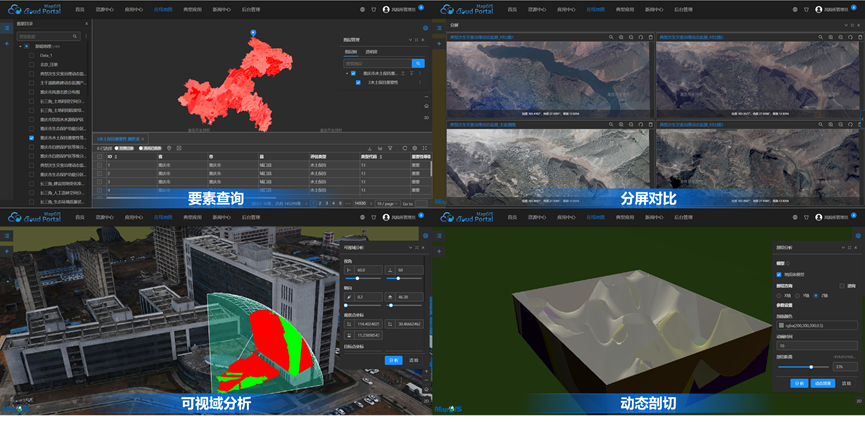Click first 视角 slider under 60.0 value
865x430 pixels.
click(362, 279)
